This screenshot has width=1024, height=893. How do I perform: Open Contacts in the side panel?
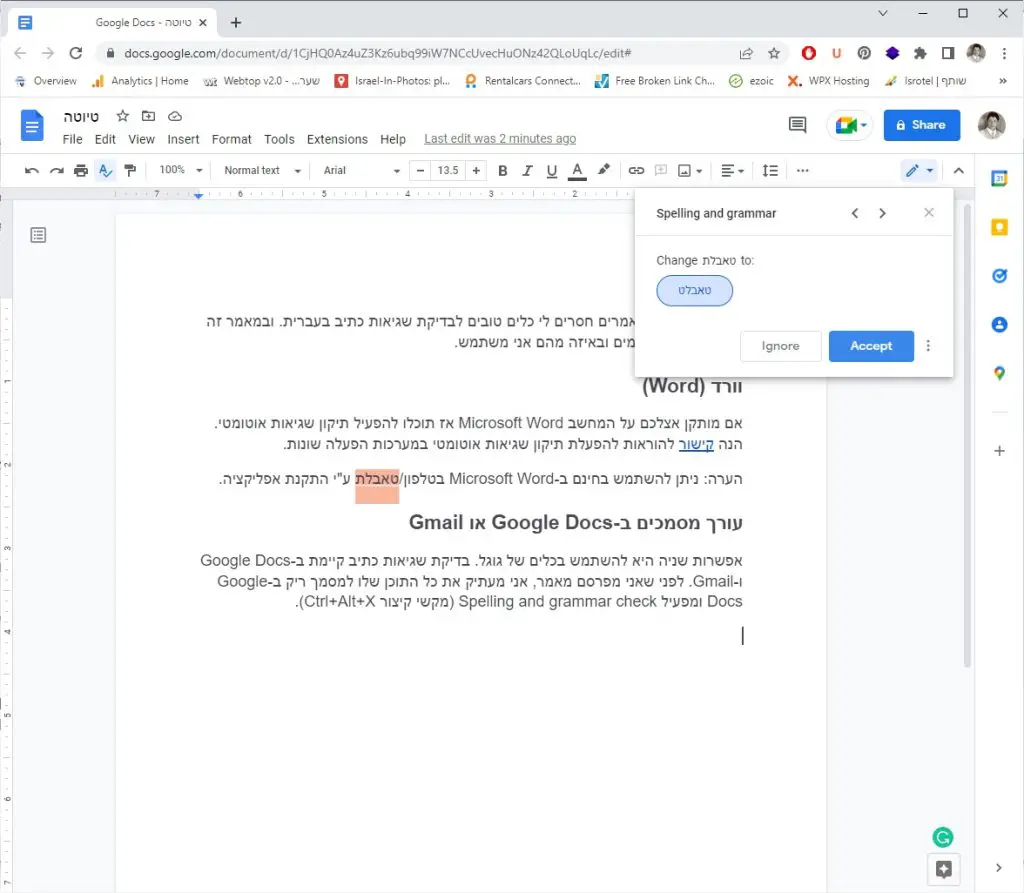pyautogui.click(x=999, y=324)
